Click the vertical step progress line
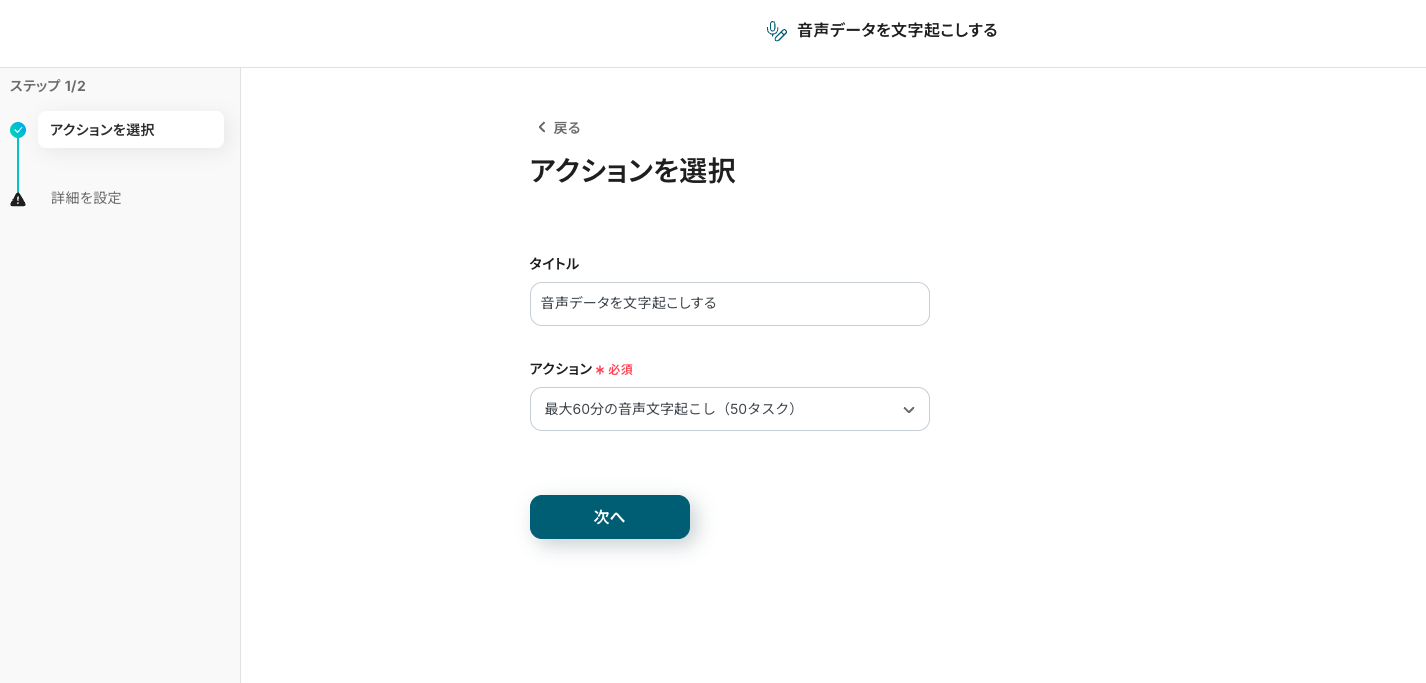The width and height of the screenshot is (1426, 683). click(18, 165)
